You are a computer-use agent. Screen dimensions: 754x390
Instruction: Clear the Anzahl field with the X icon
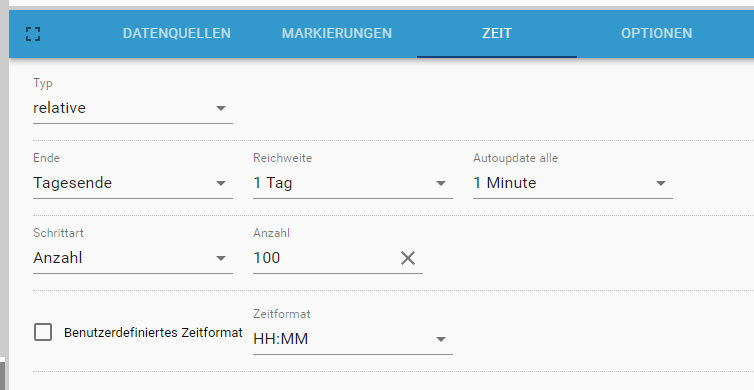point(408,258)
